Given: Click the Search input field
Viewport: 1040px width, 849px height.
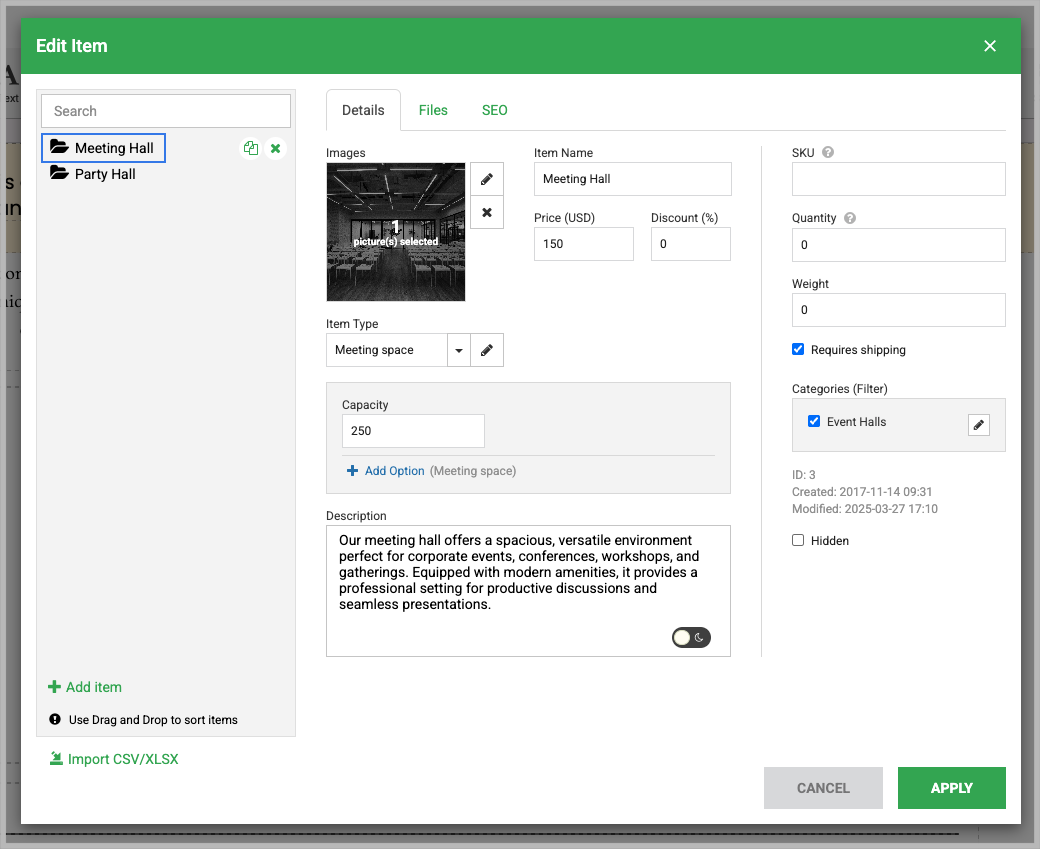Looking at the screenshot, I should point(166,111).
